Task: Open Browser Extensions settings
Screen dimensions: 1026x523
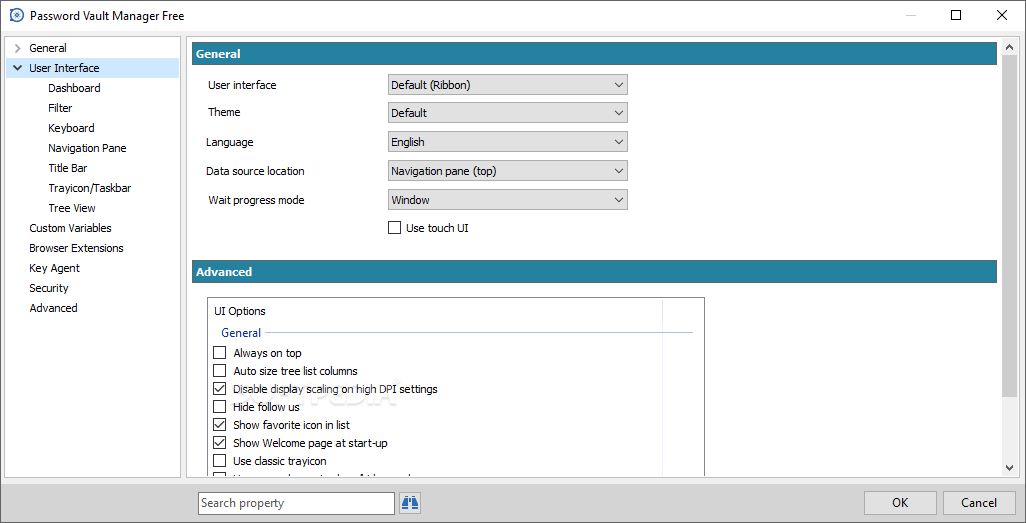Action: coord(76,247)
